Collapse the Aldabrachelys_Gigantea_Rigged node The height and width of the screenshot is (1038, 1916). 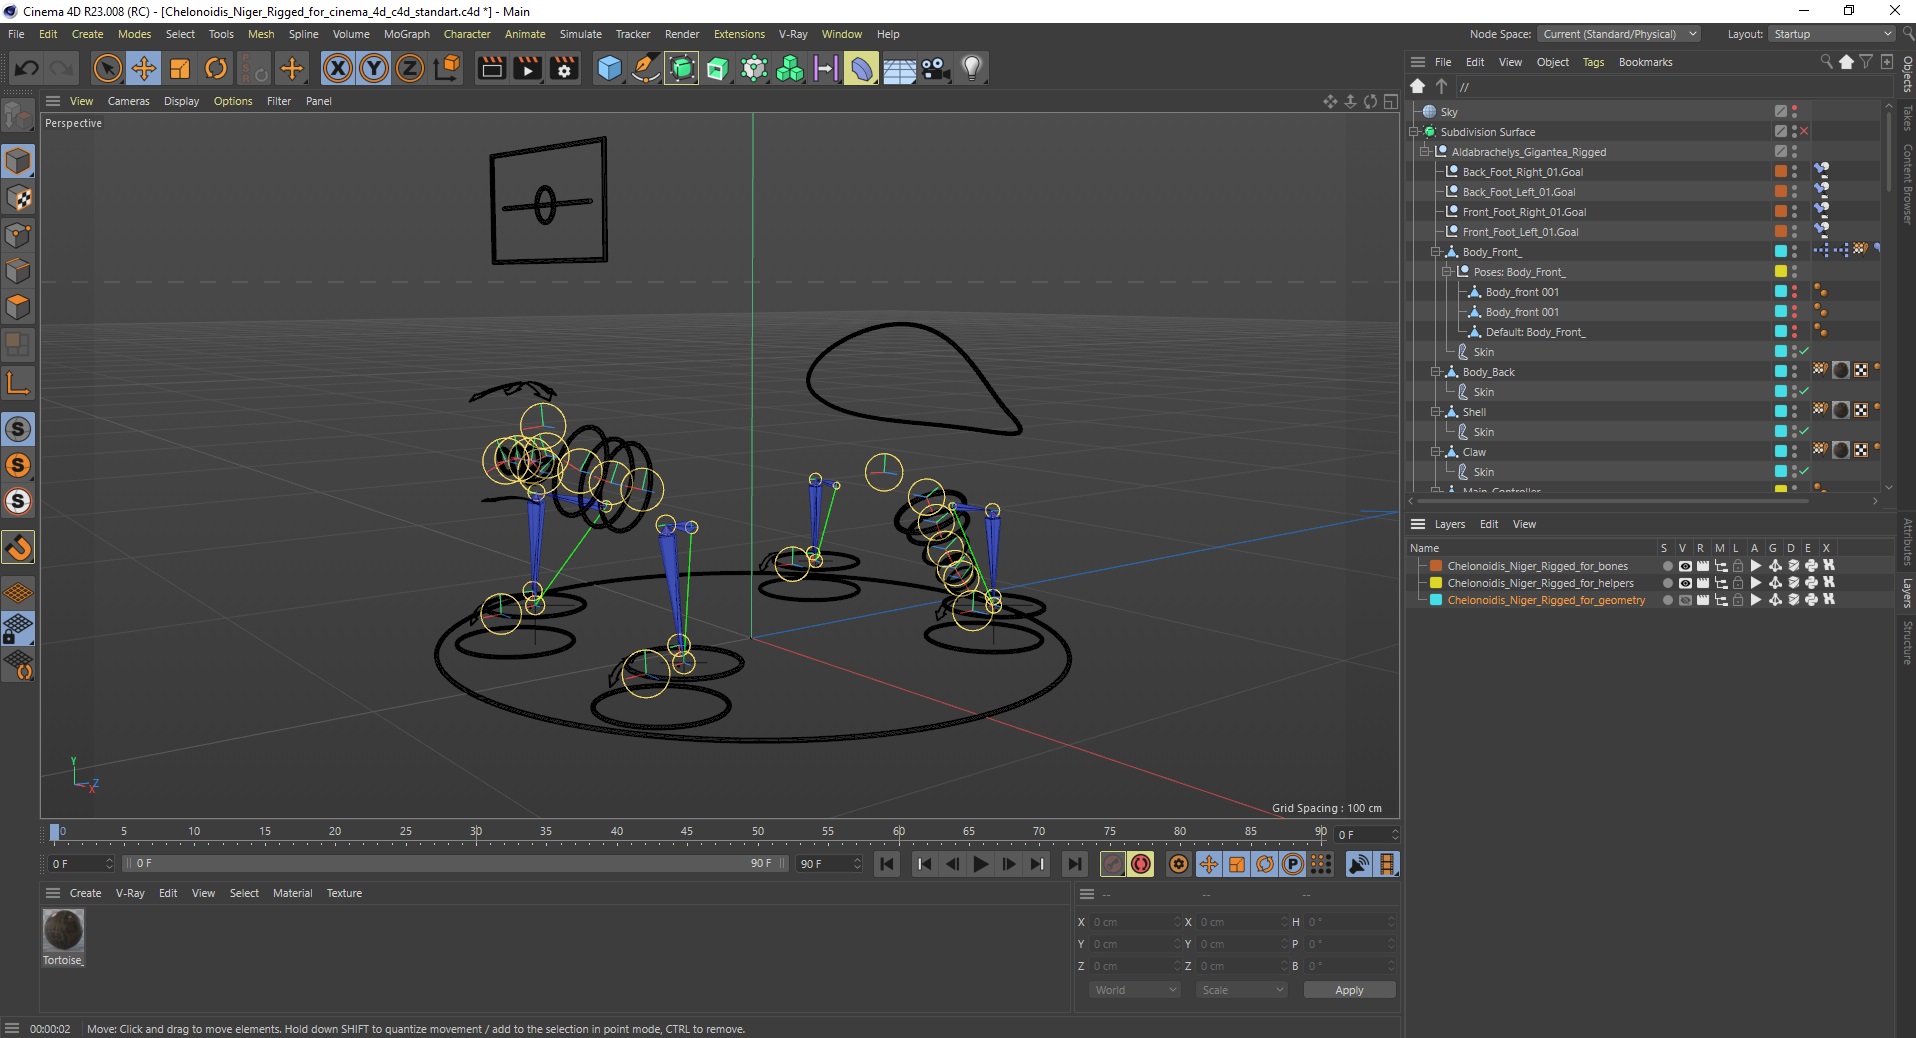1426,152
